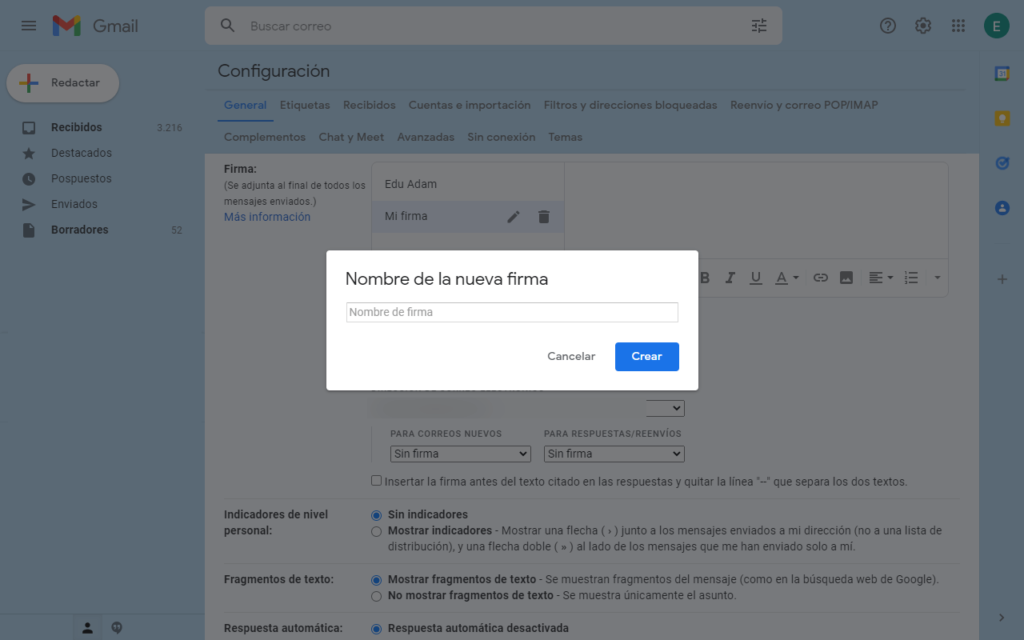
Task: Click Cancelar to dismiss the dialog
Action: (x=571, y=357)
